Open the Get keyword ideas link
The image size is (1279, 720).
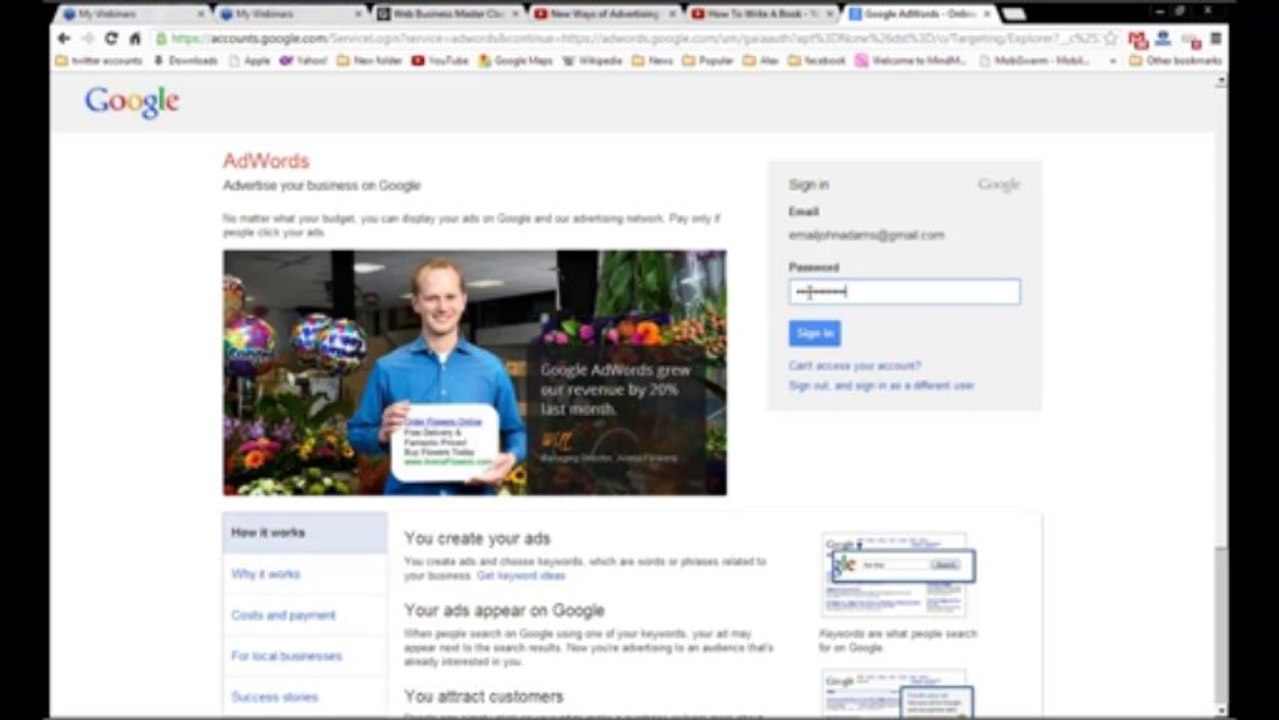[521, 576]
